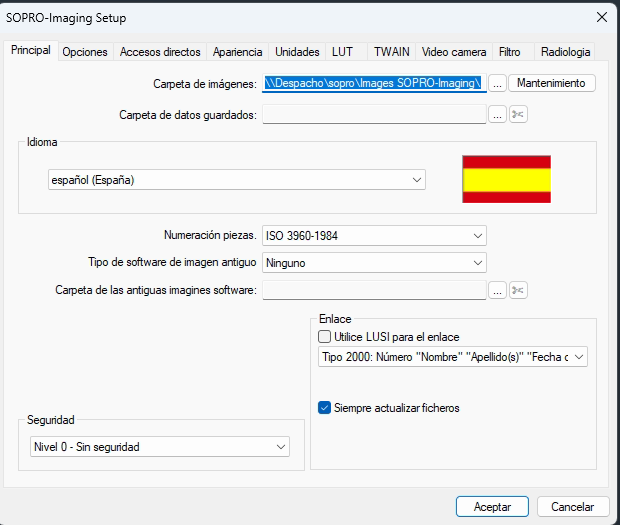Open Numeración piezas dropdown
This screenshot has height=525, width=620.
click(374, 236)
